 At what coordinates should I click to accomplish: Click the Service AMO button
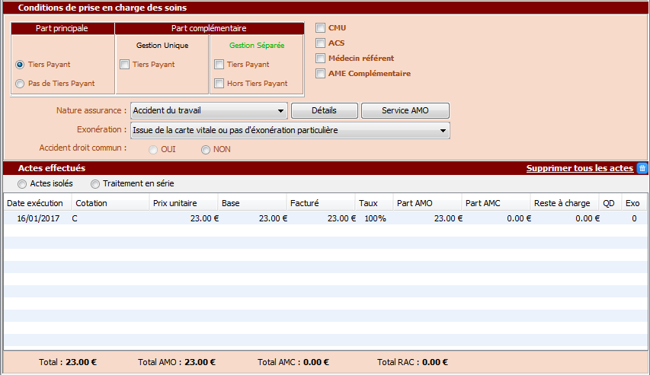(x=405, y=111)
